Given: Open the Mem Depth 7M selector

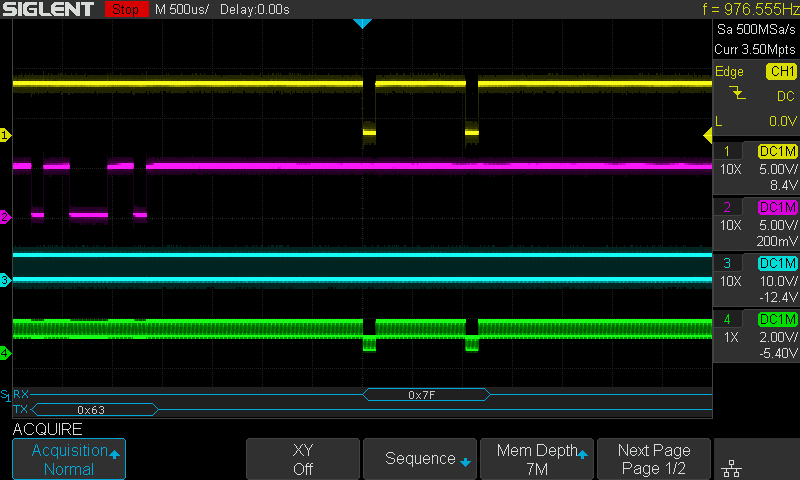Looking at the screenshot, I should point(537,459).
